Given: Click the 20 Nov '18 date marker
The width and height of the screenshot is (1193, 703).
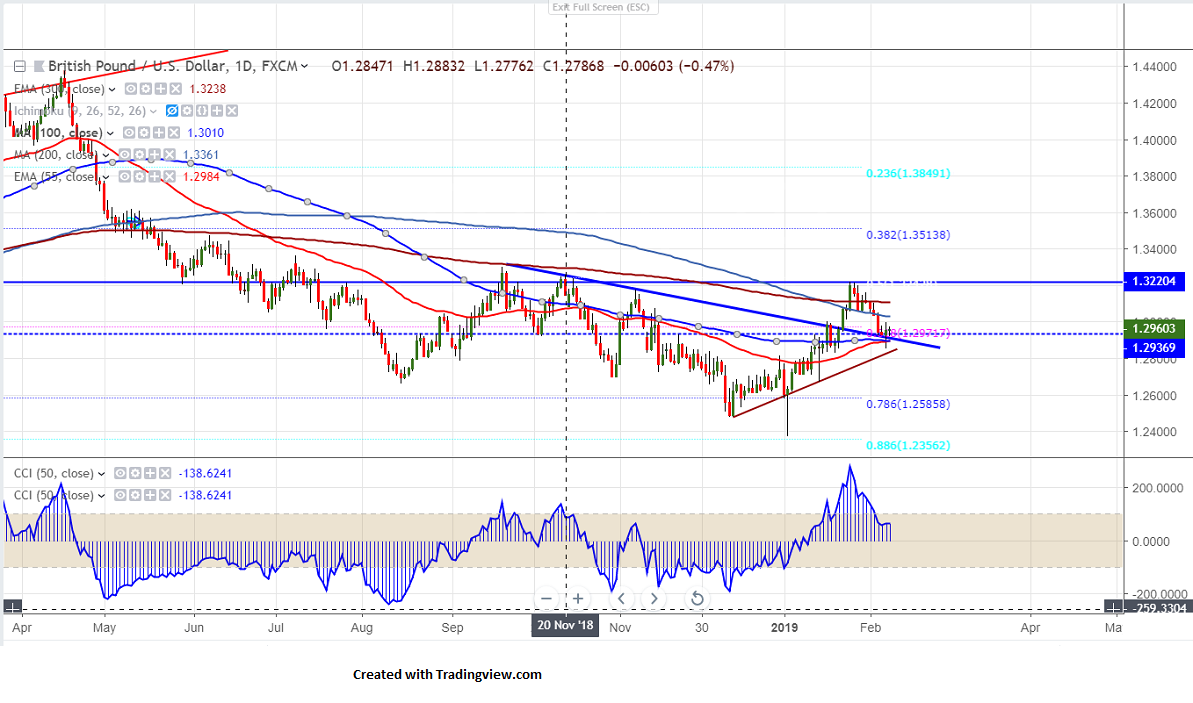Looking at the screenshot, I should pos(565,625).
